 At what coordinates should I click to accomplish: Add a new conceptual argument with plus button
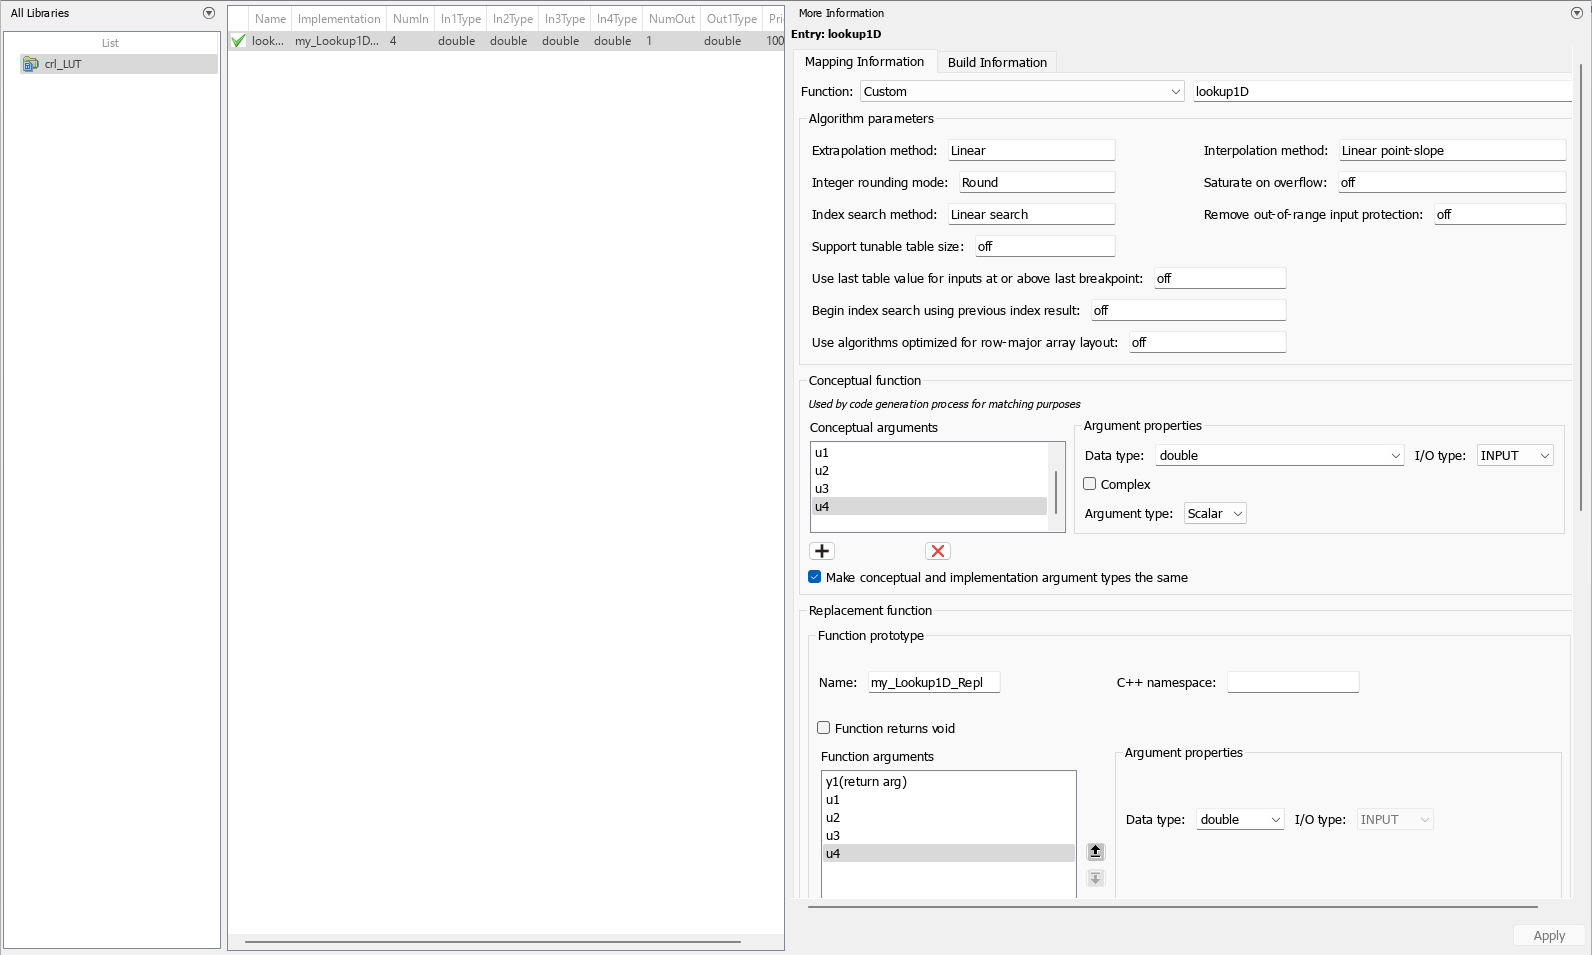tap(822, 551)
